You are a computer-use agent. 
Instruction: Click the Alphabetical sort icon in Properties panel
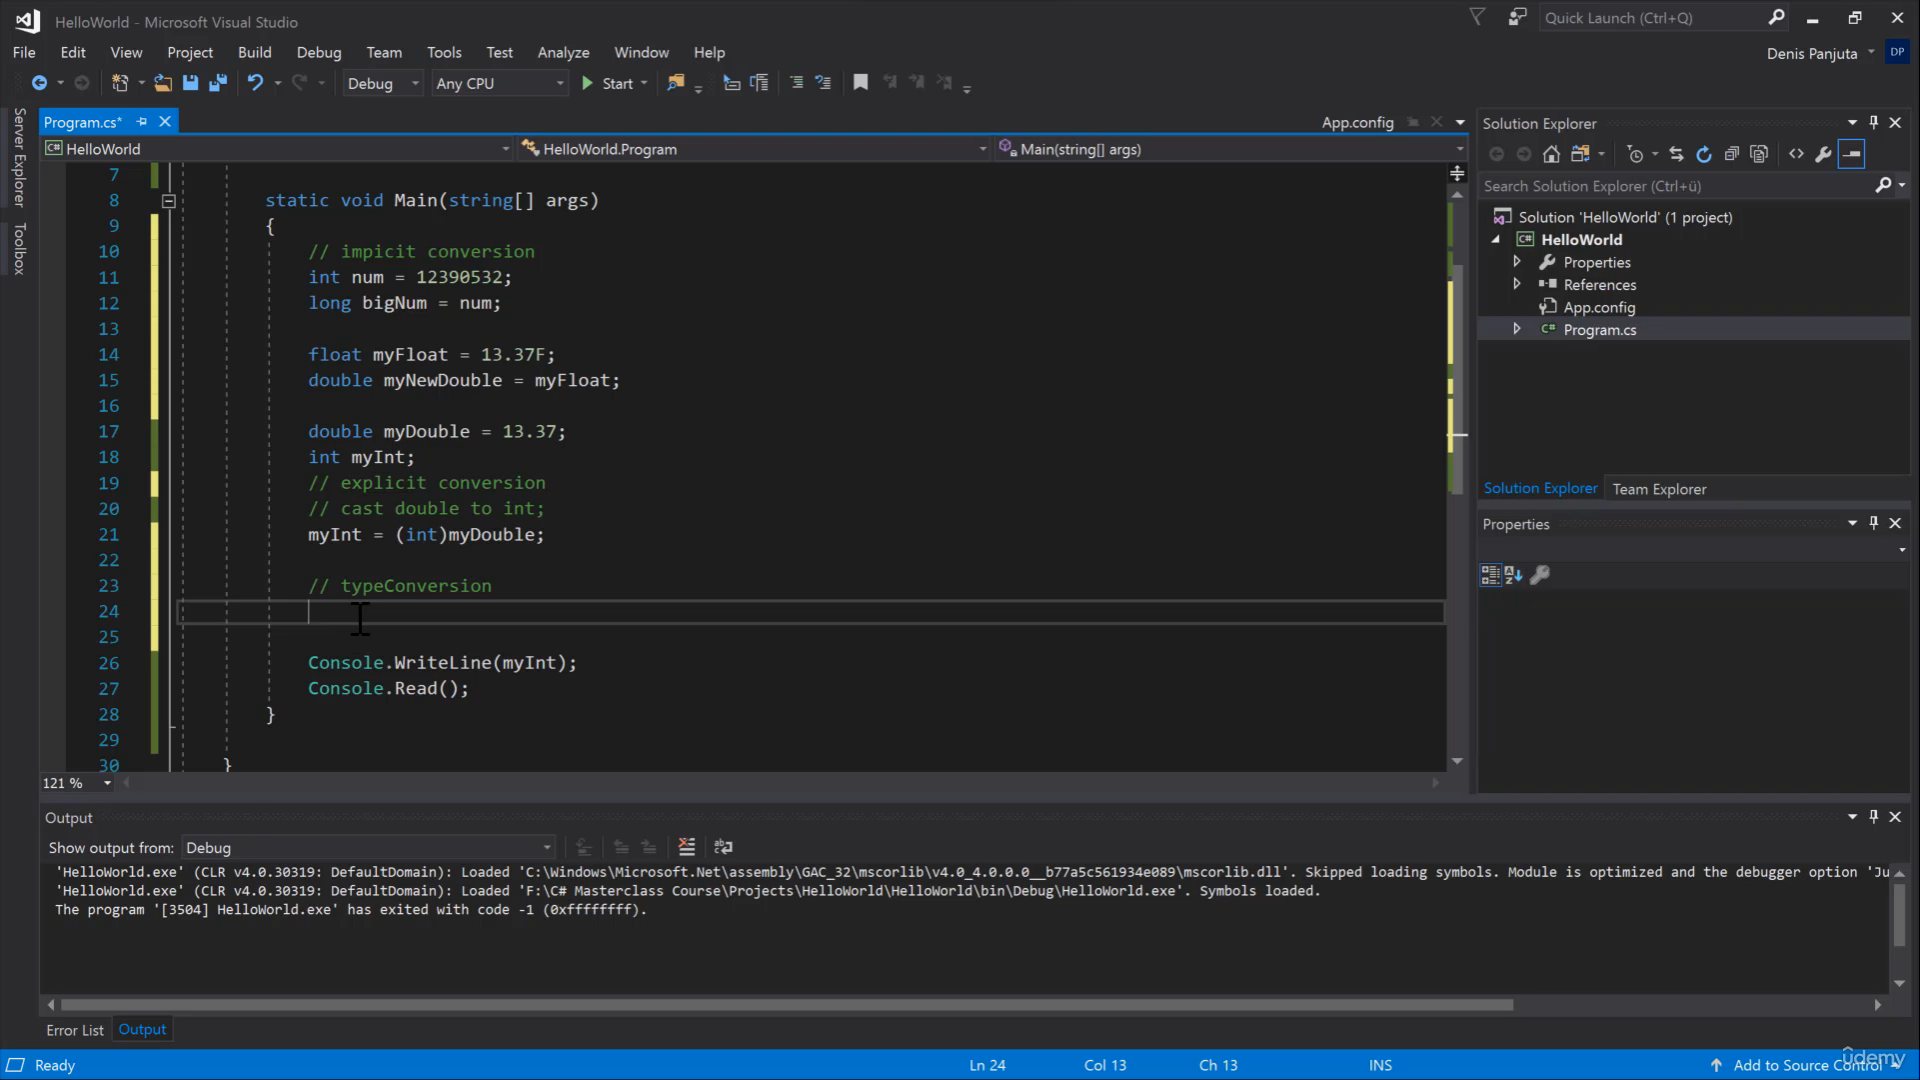(x=1513, y=574)
